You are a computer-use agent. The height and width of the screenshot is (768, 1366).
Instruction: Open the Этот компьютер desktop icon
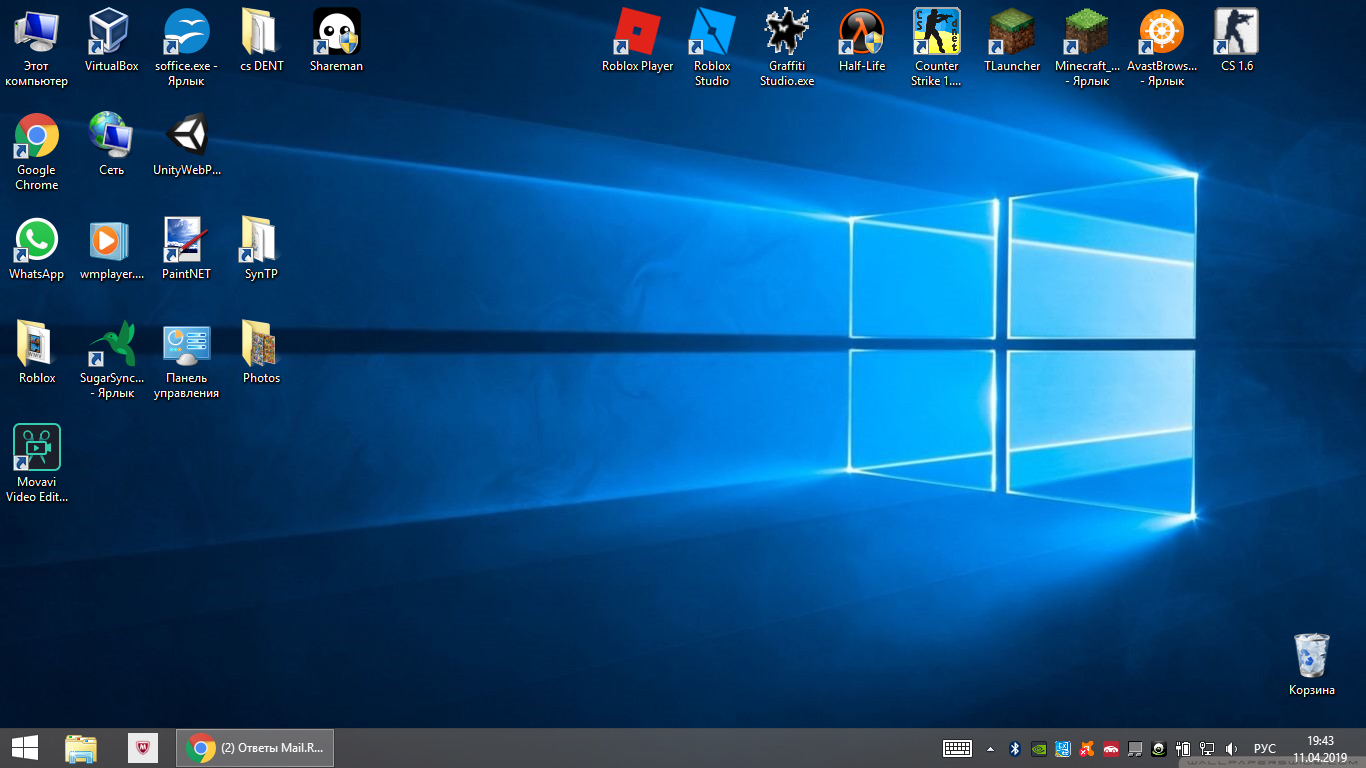tap(36, 47)
